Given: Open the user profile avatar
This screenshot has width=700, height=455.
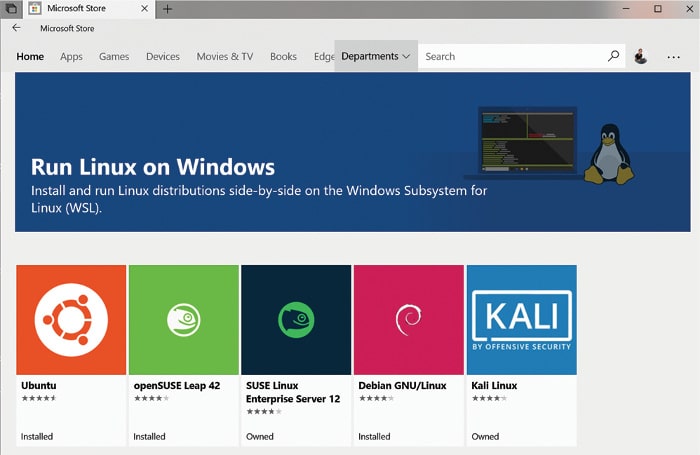Looking at the screenshot, I should pyautogui.click(x=641, y=57).
